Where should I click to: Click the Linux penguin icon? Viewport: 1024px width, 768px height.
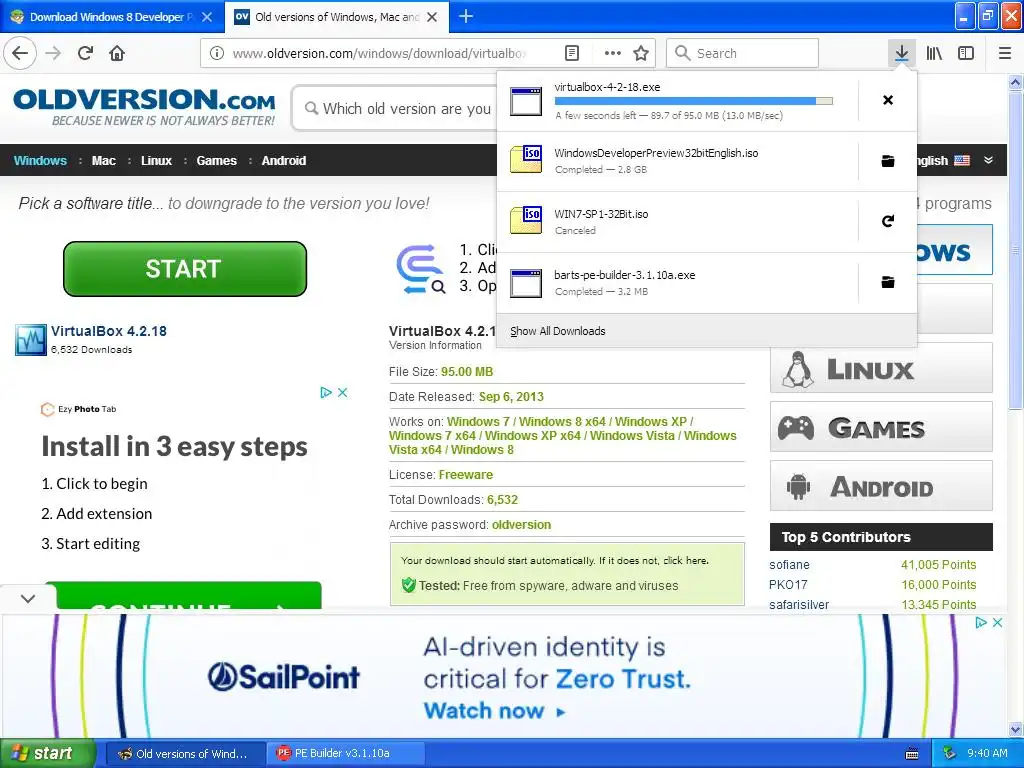point(798,370)
